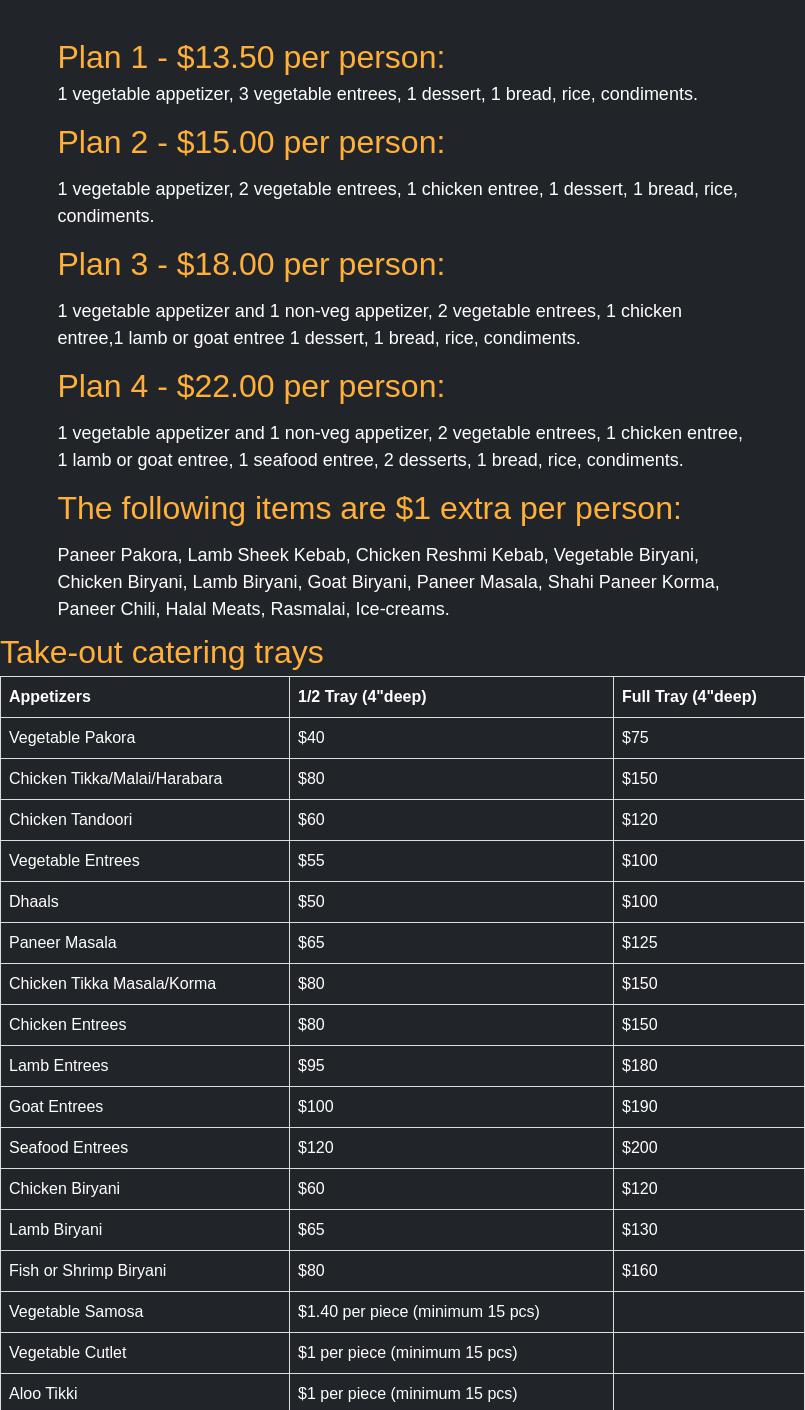This screenshot has width=805, height=1410.
Task: Click the Plan 1 $13.50 per person heading
Action: click(251, 57)
